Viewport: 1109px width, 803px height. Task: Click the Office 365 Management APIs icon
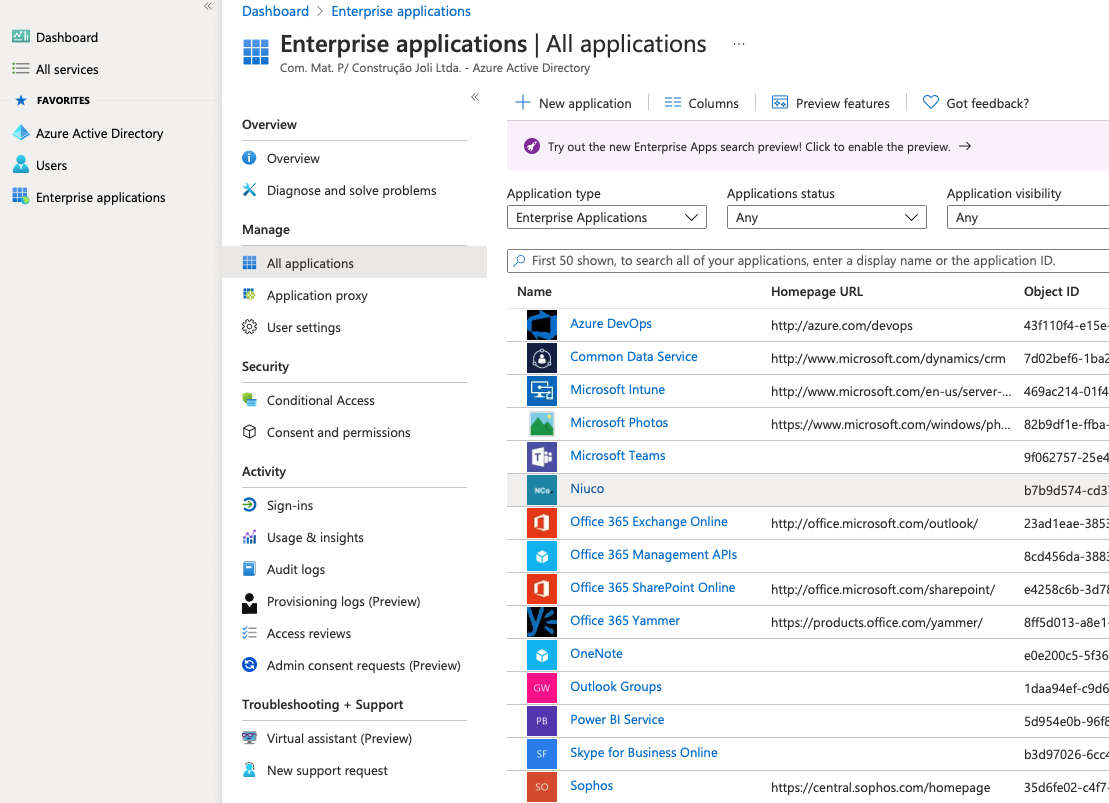(x=542, y=556)
